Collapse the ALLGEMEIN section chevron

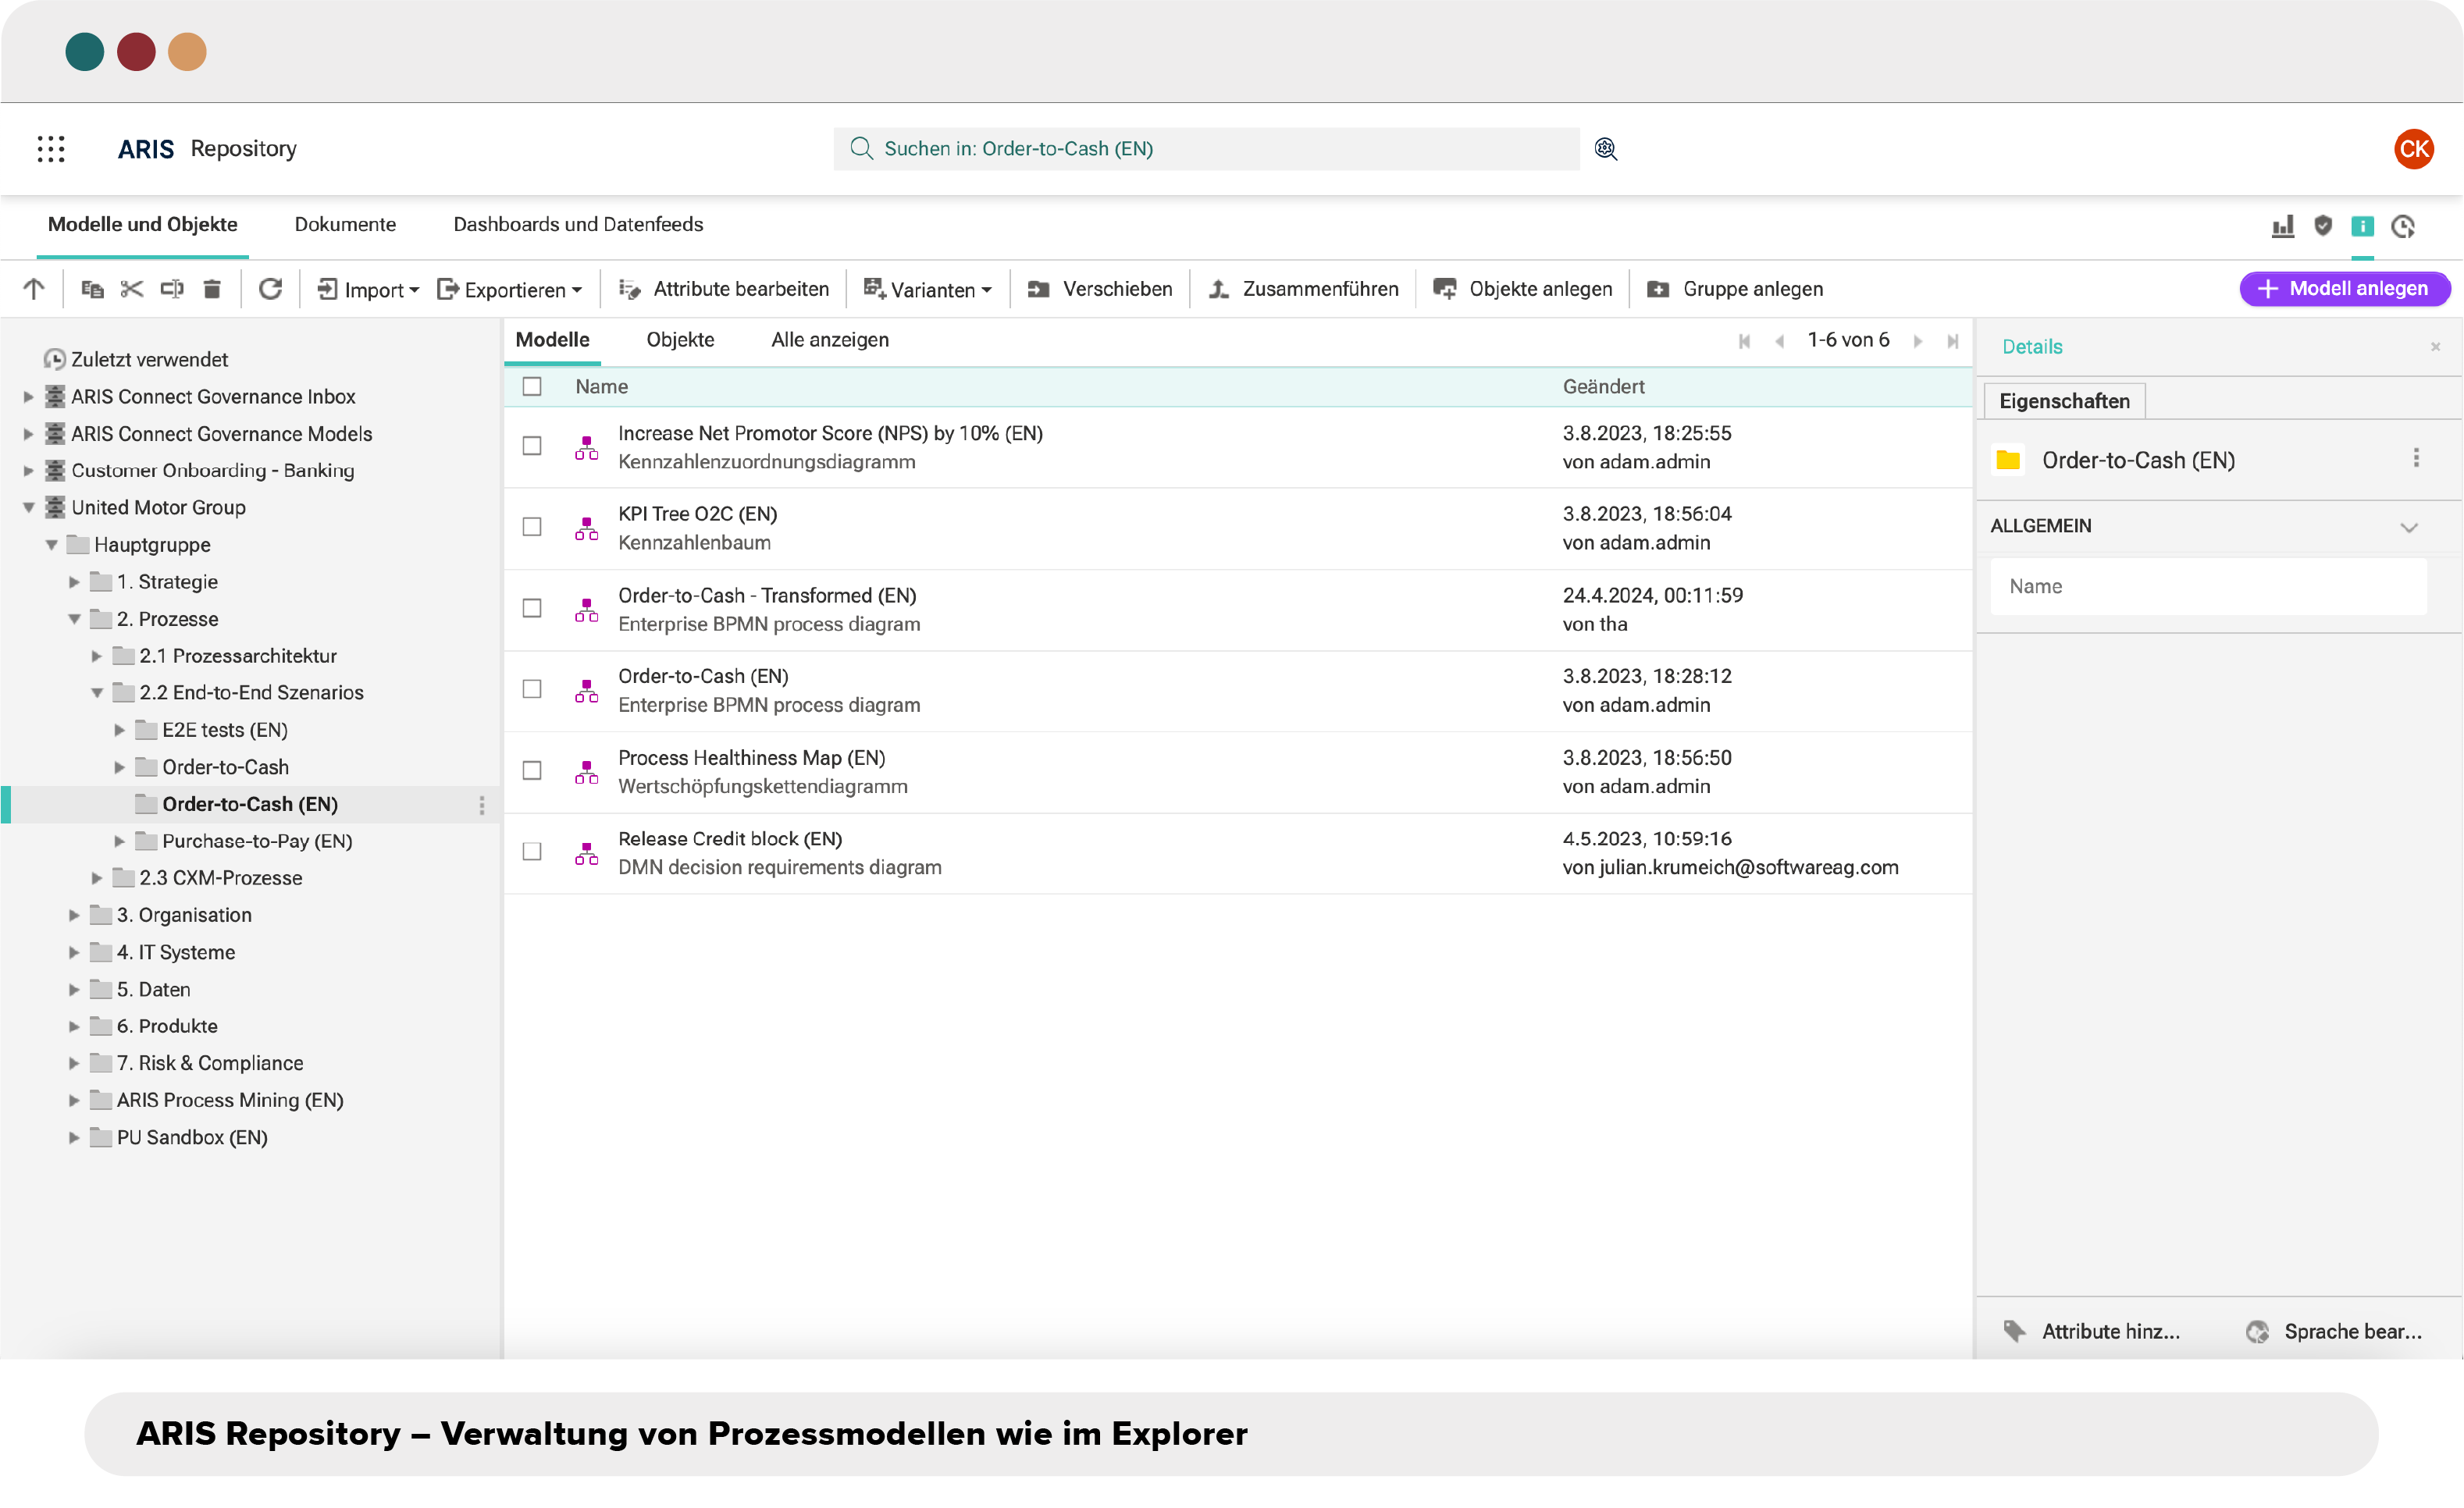(2408, 527)
